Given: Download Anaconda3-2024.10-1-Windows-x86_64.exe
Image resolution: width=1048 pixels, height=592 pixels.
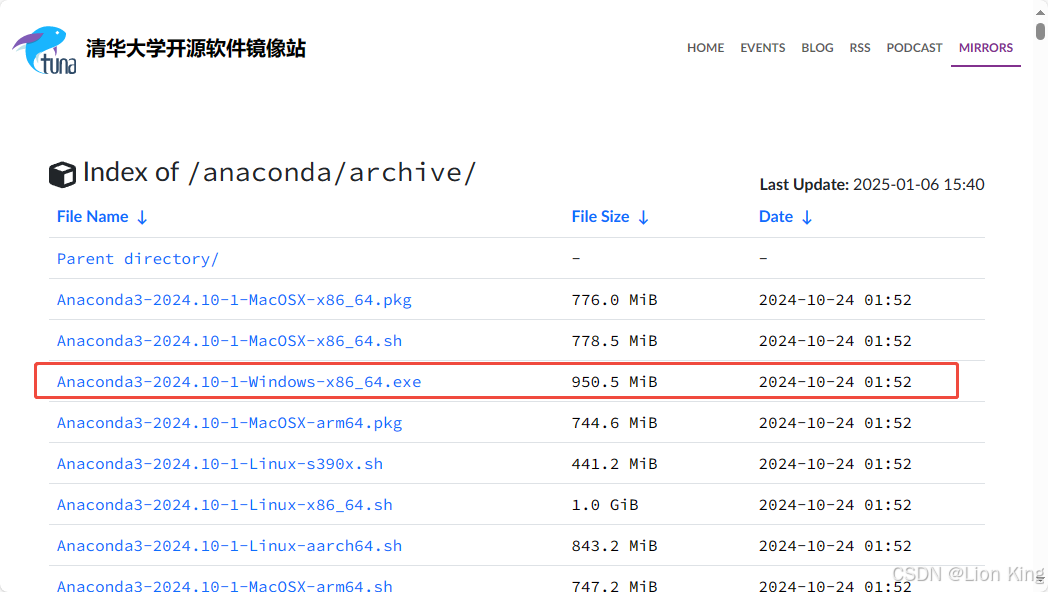Looking at the screenshot, I should (x=239, y=382).
